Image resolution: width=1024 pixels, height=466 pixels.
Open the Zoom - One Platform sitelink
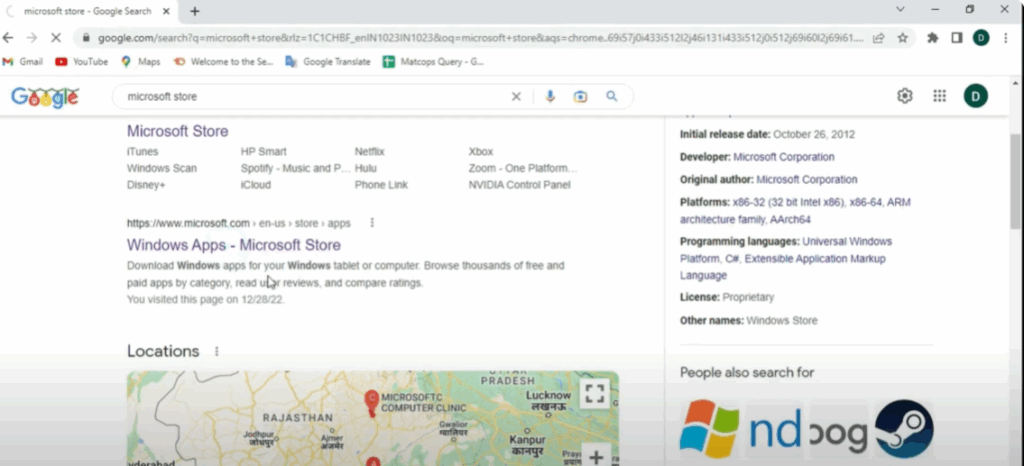pyautogui.click(x=523, y=168)
